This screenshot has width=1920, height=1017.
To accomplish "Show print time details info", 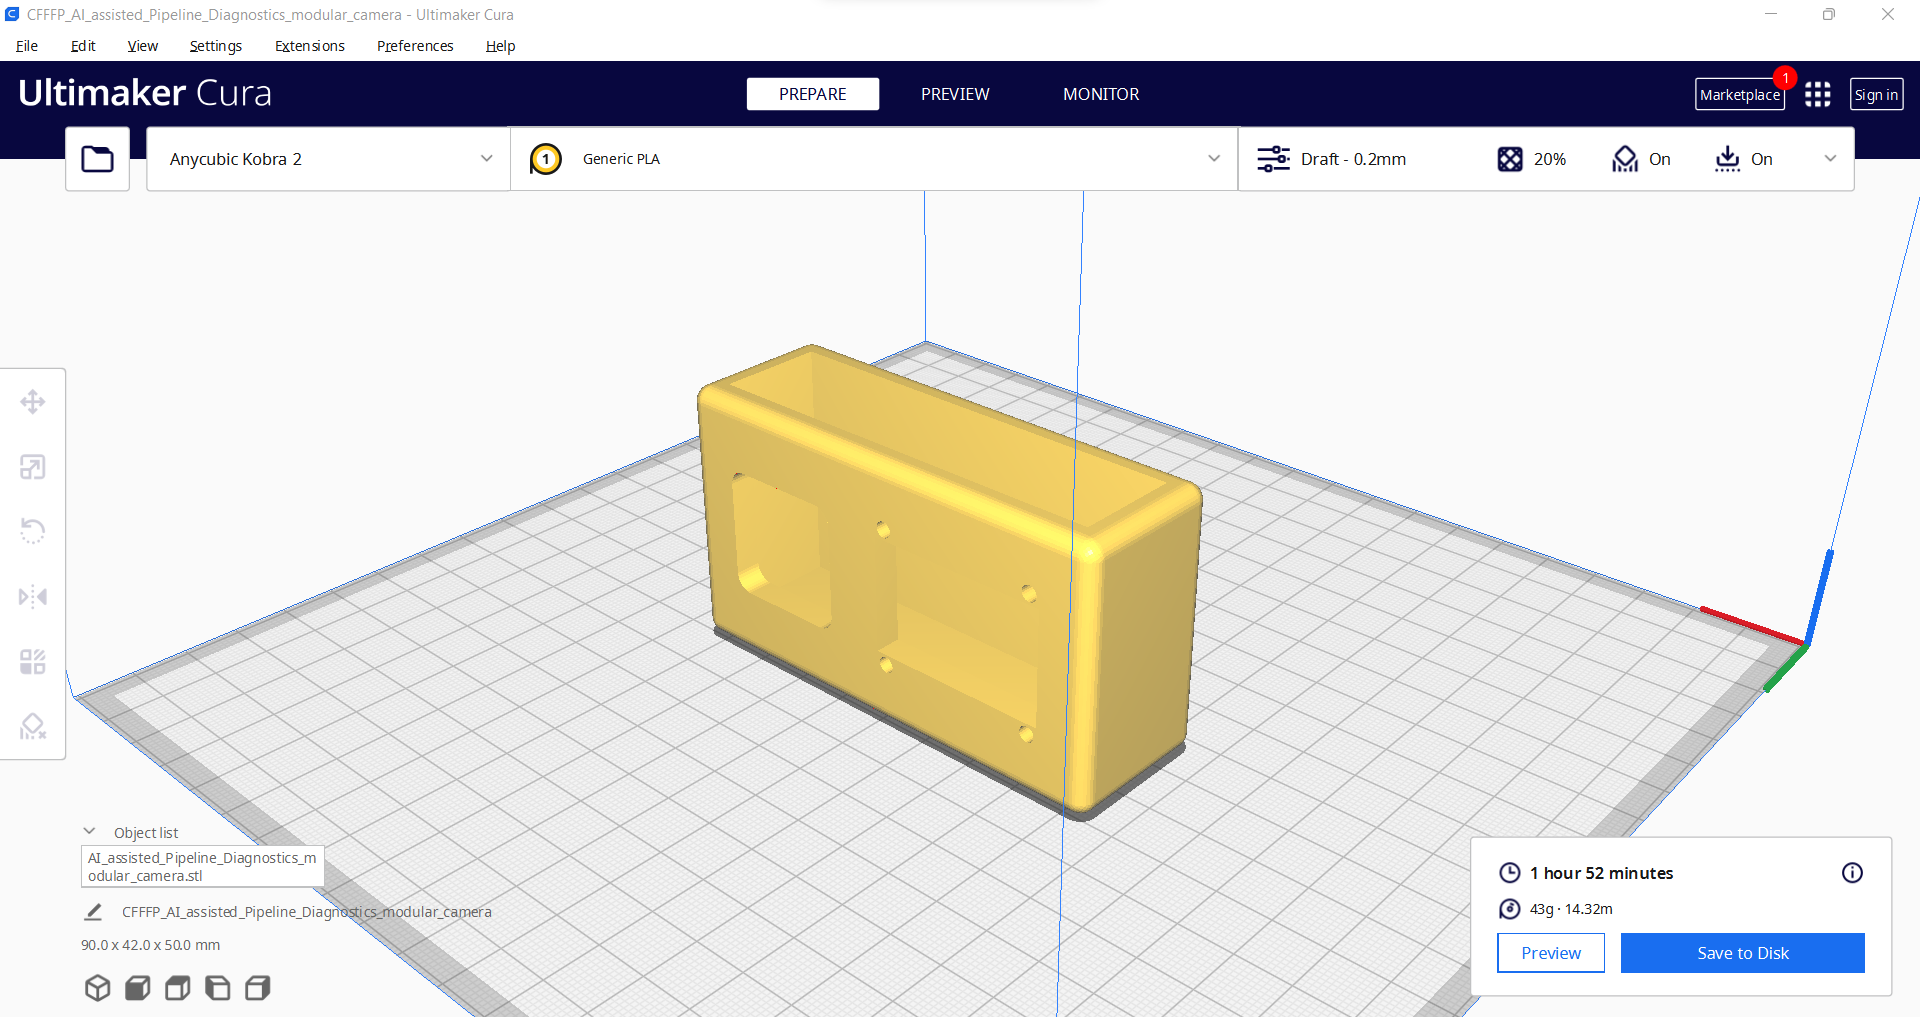I will [1852, 873].
